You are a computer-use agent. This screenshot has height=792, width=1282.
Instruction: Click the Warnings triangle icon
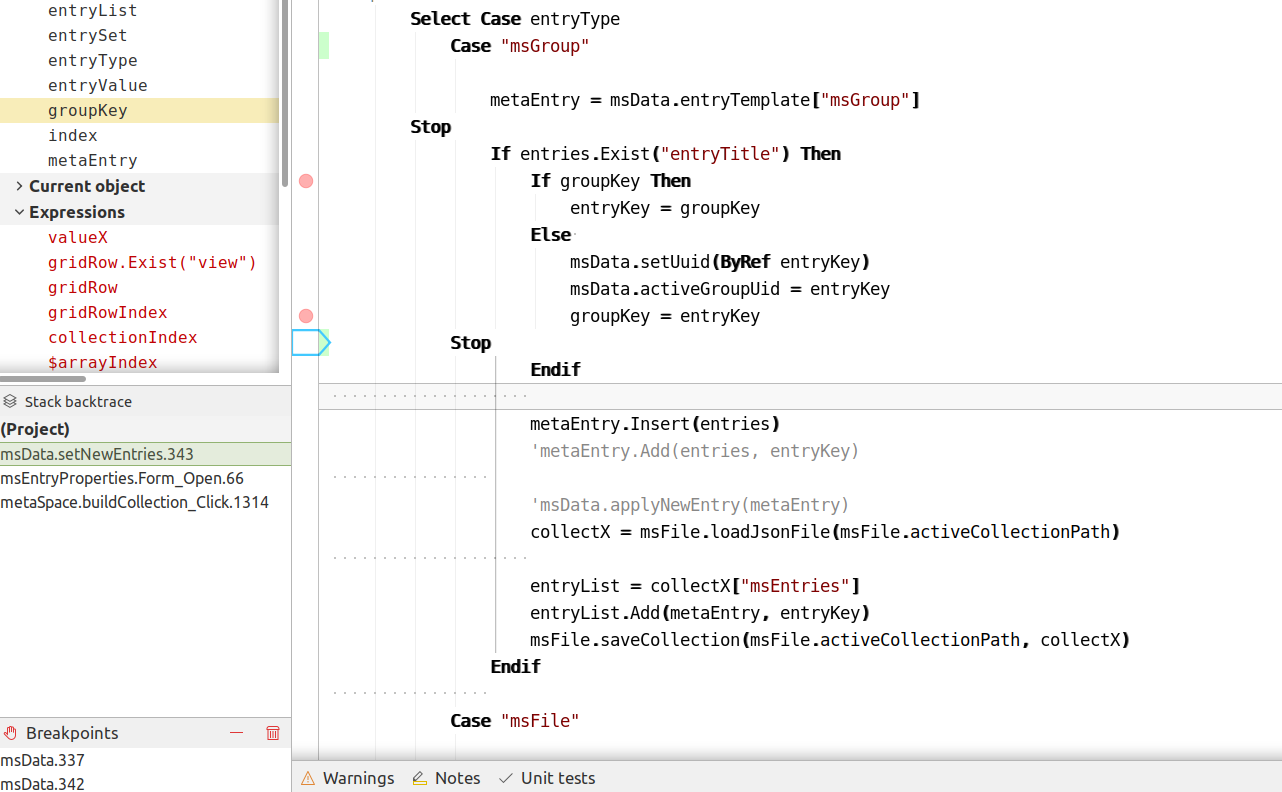308,778
